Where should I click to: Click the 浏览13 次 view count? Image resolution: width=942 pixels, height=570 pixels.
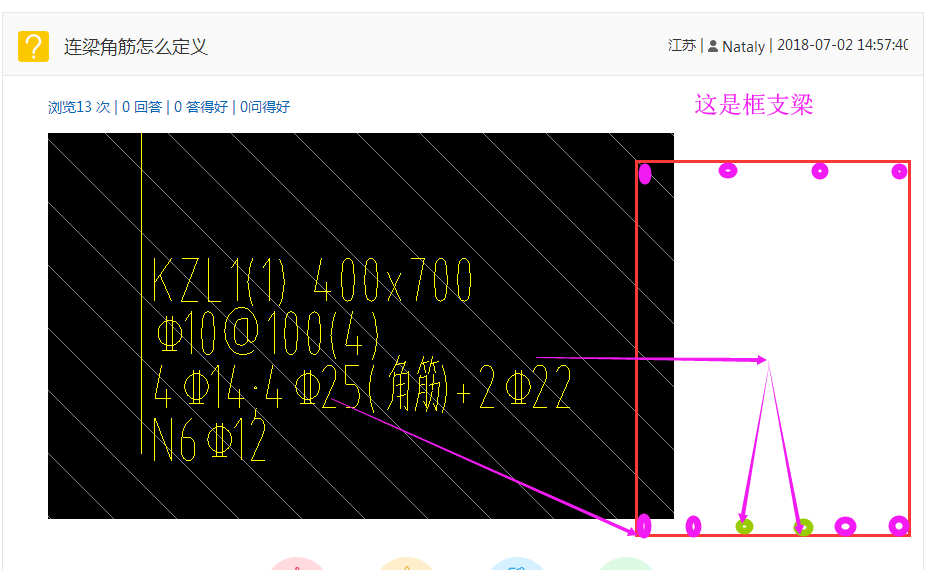[x=79, y=107]
